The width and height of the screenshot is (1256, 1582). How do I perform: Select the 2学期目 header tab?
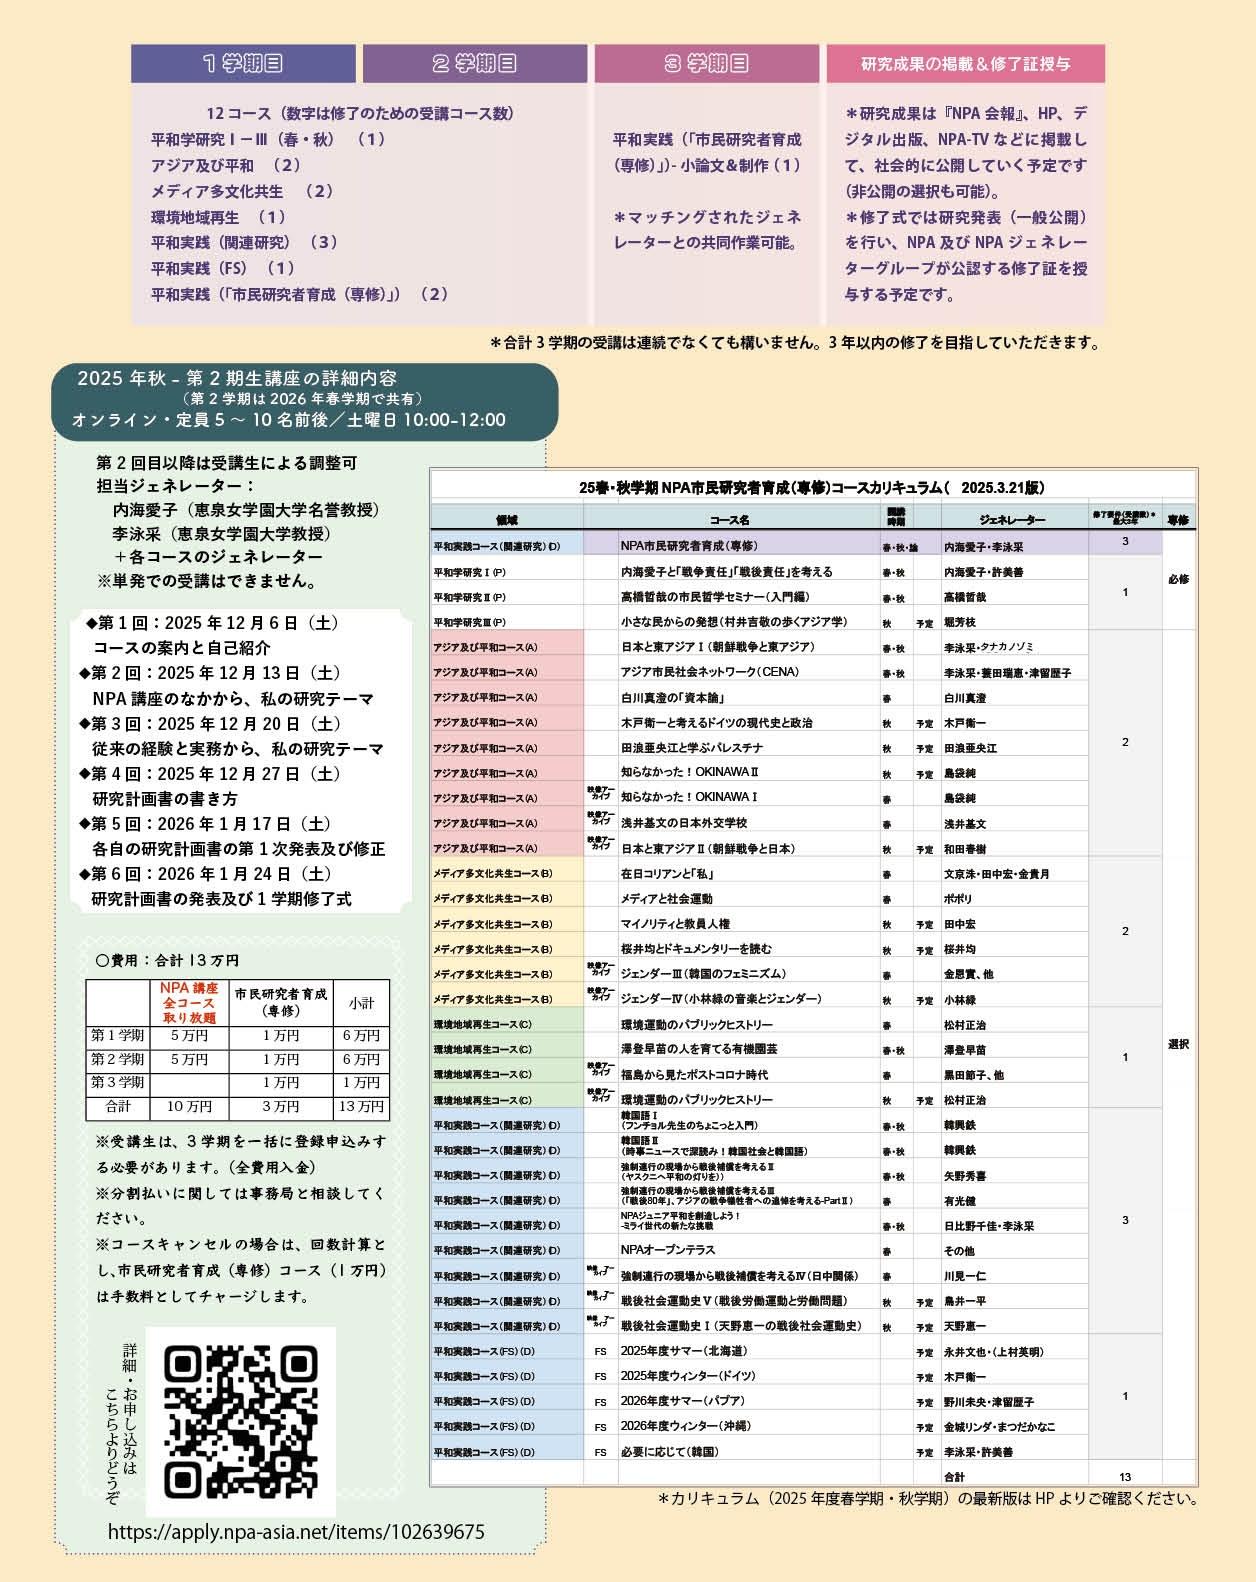(475, 63)
